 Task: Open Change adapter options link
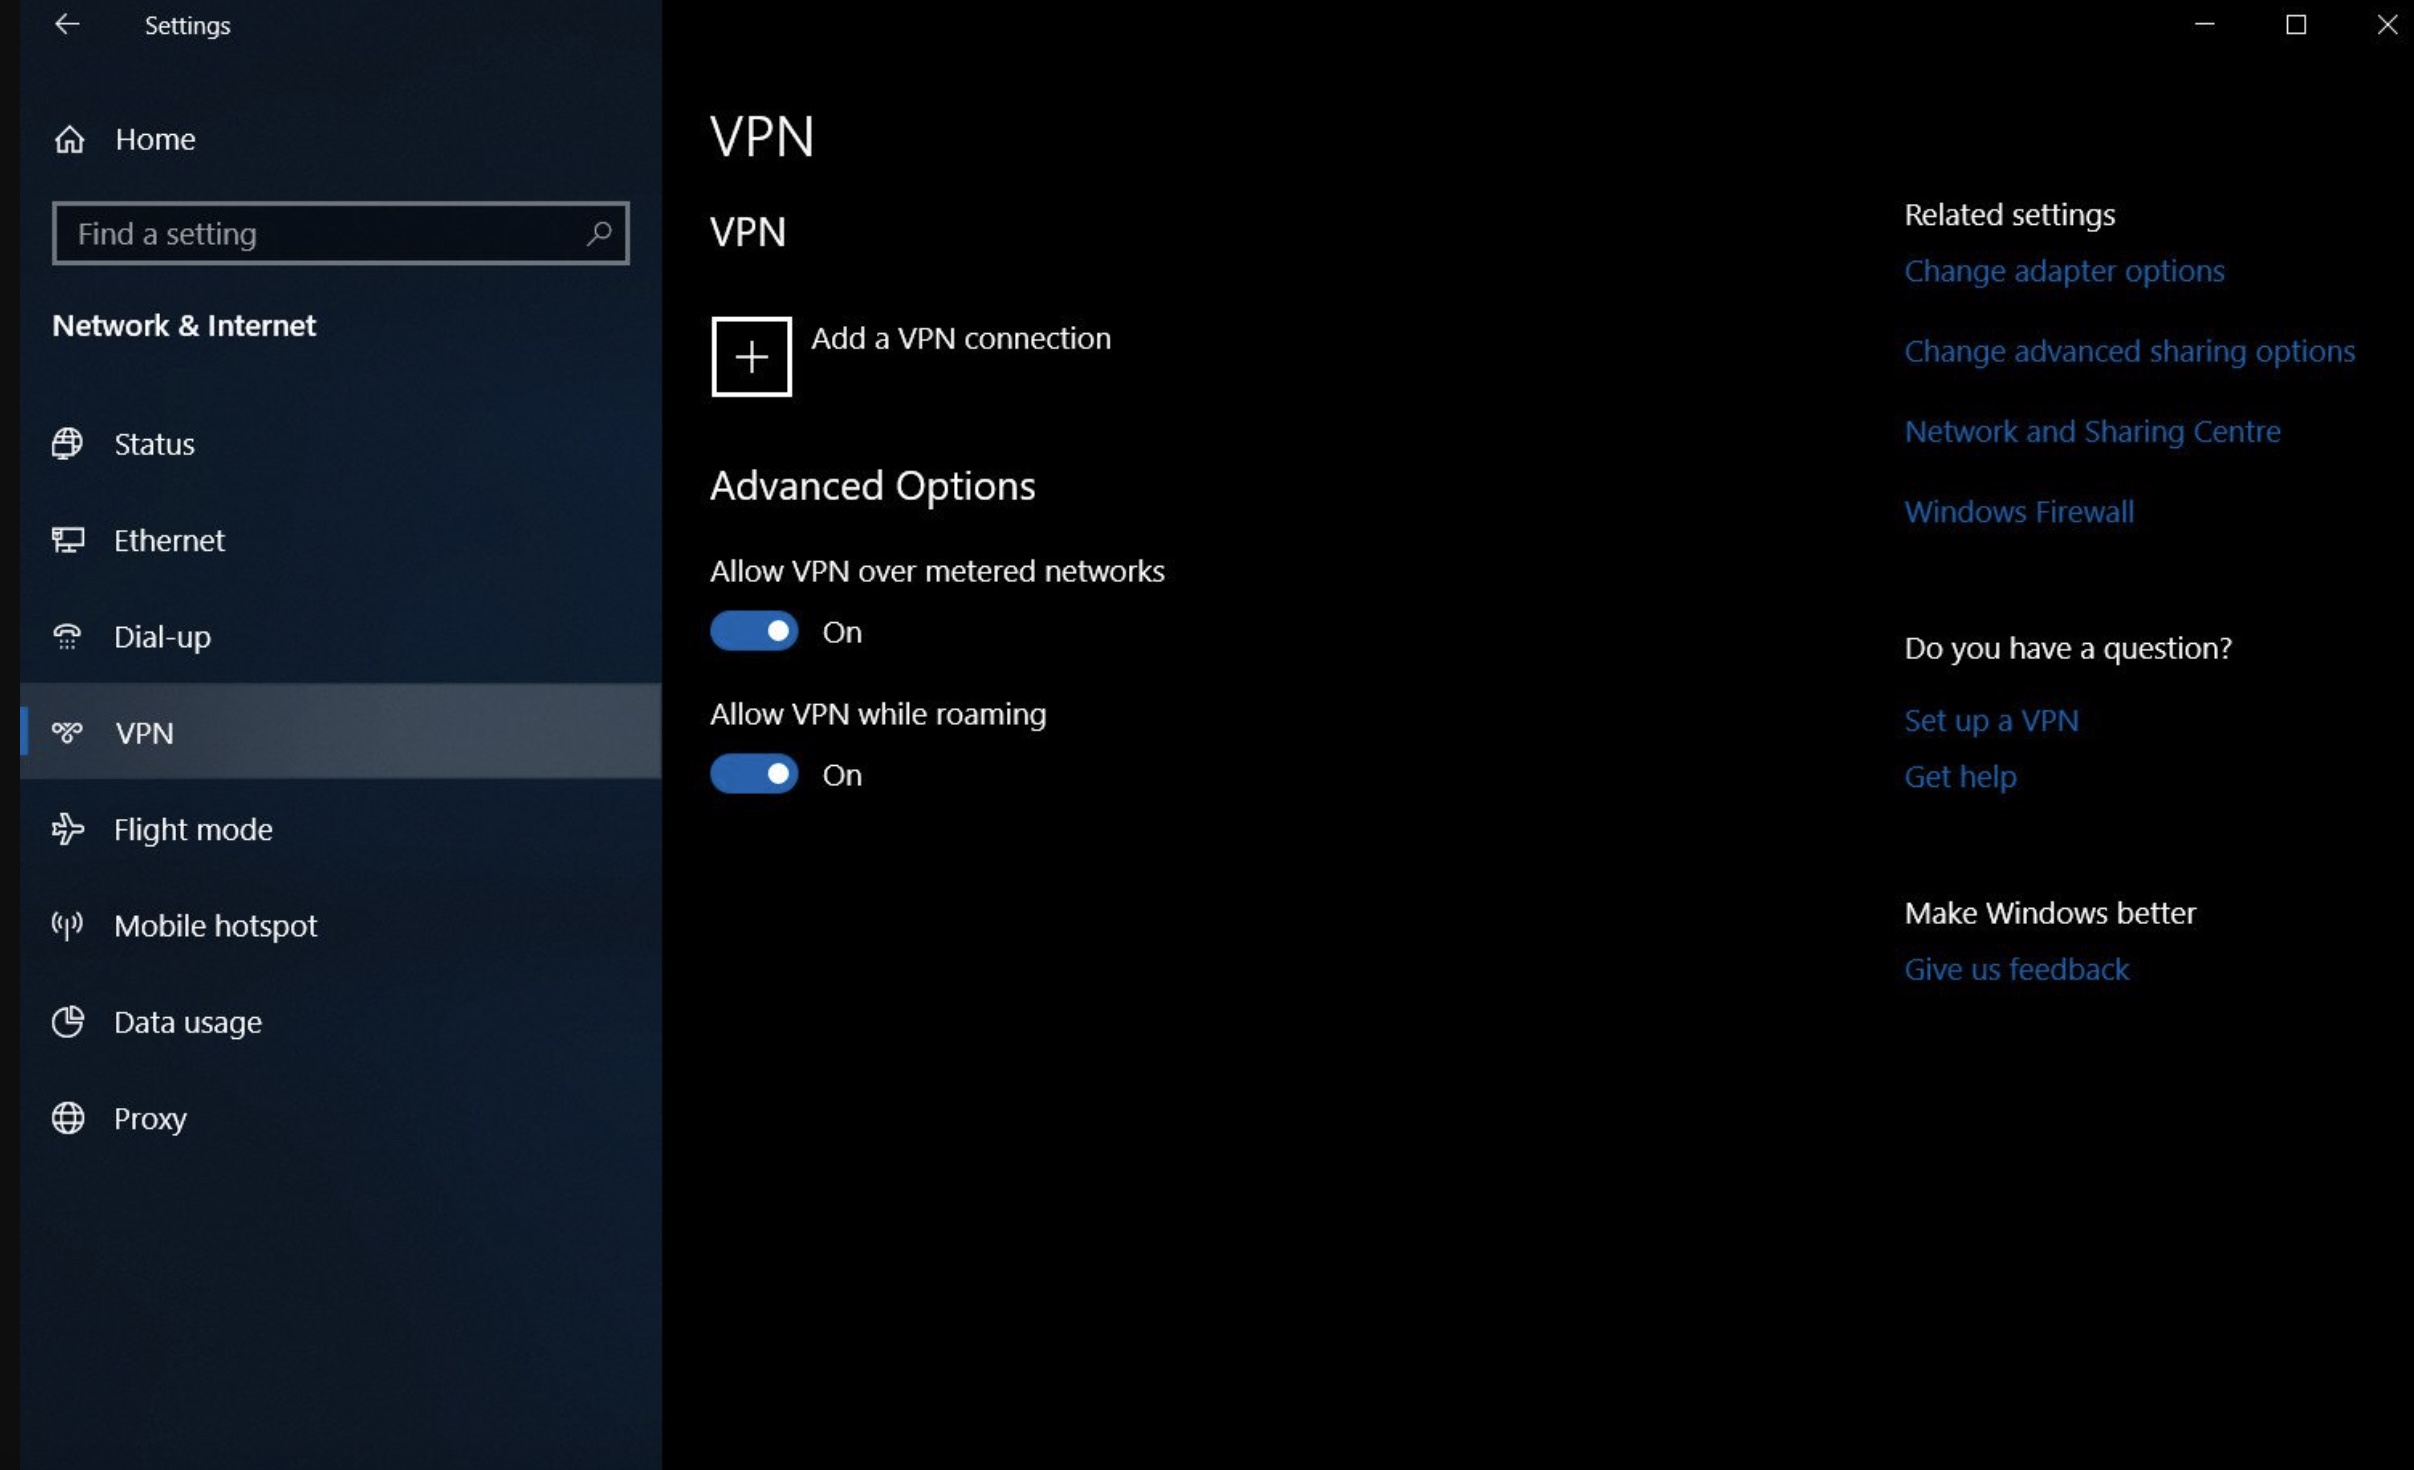click(2064, 271)
